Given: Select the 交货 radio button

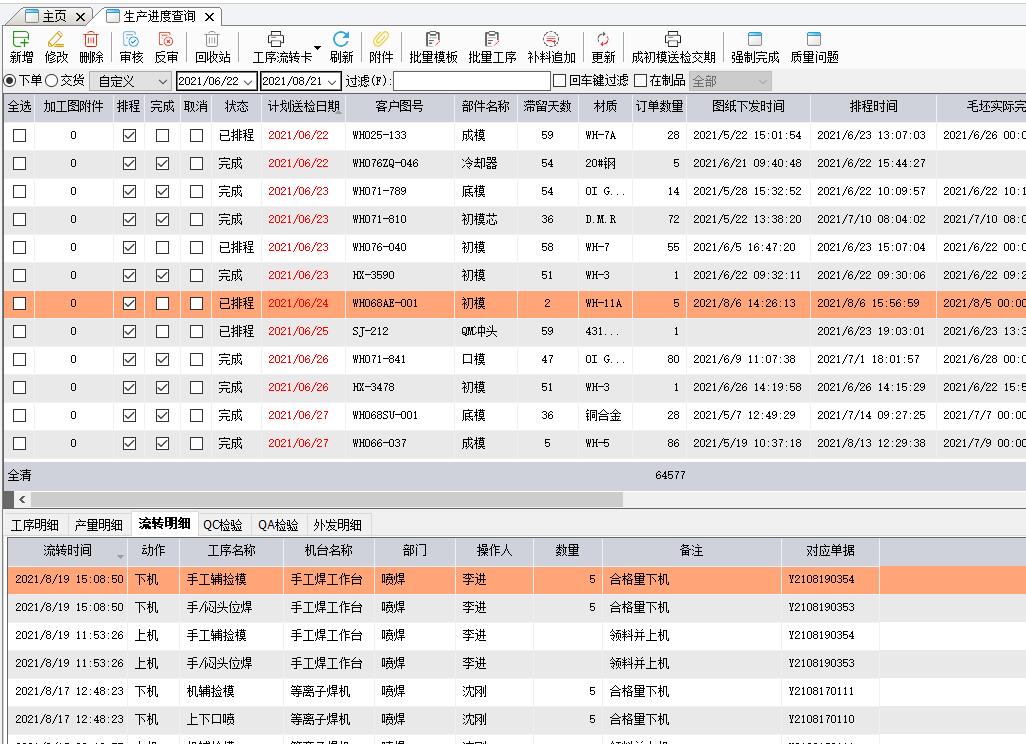Looking at the screenshot, I should [52, 80].
